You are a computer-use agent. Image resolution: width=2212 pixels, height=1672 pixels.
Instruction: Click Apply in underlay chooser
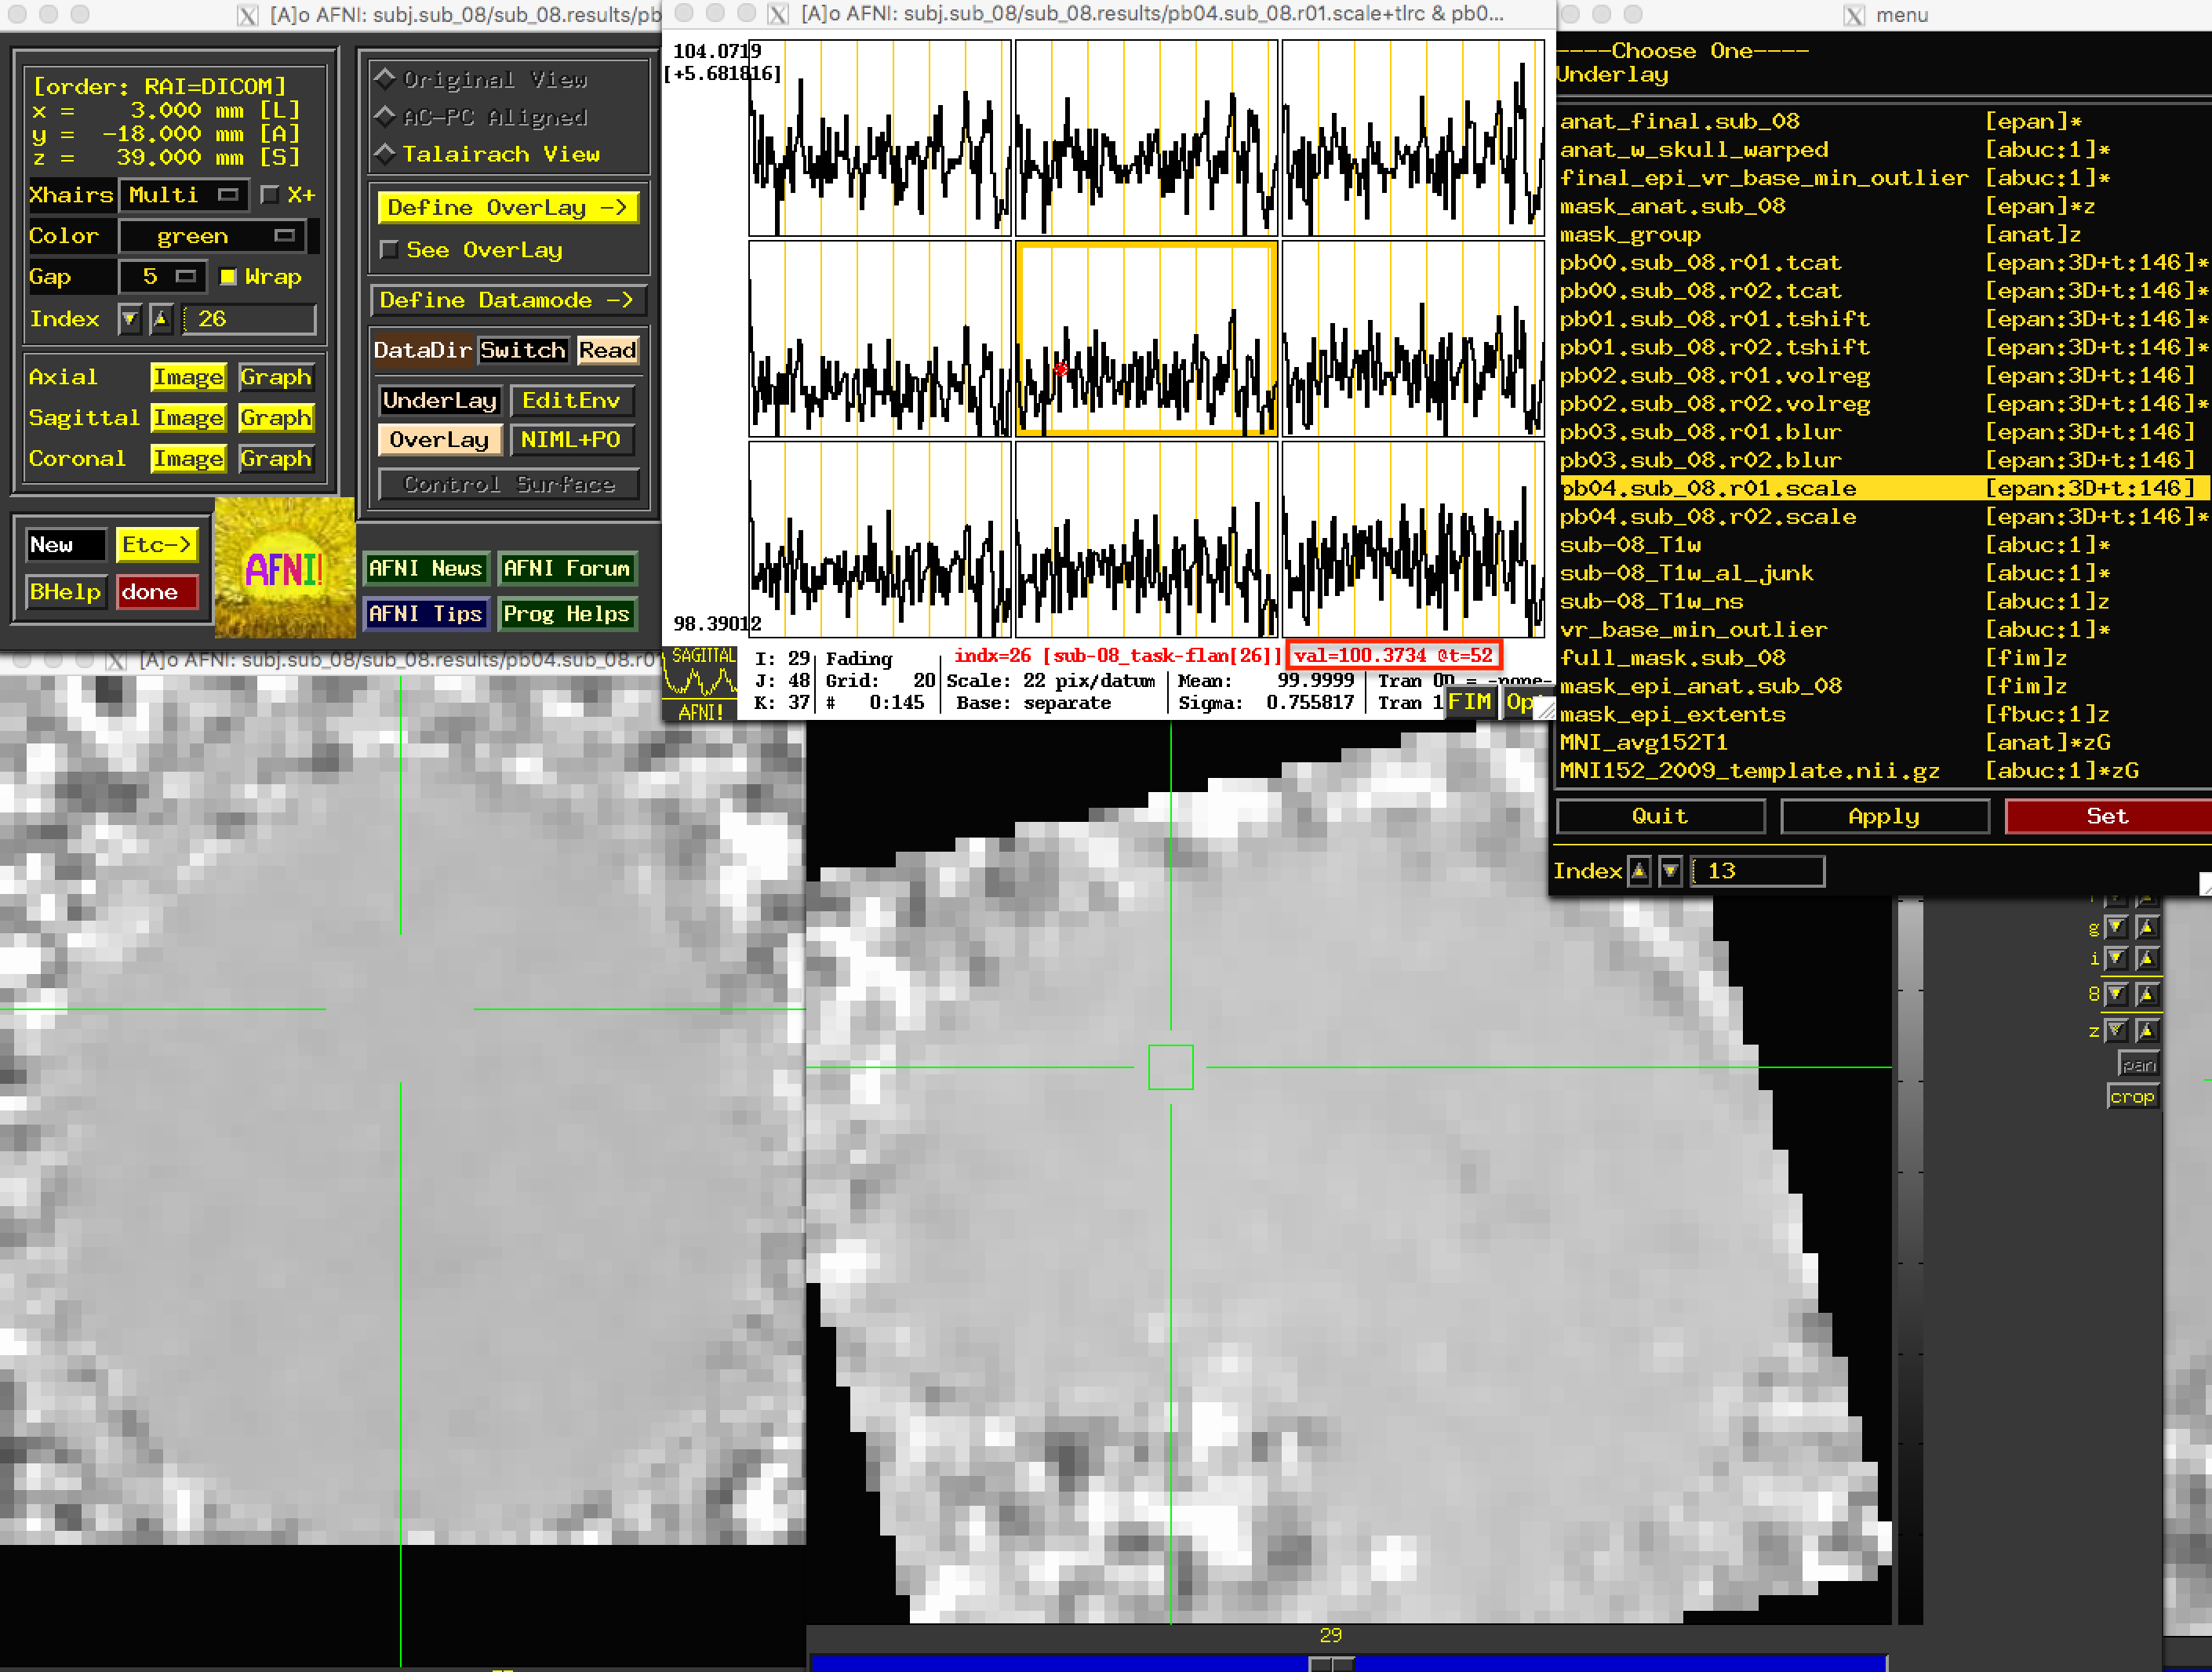click(1884, 816)
